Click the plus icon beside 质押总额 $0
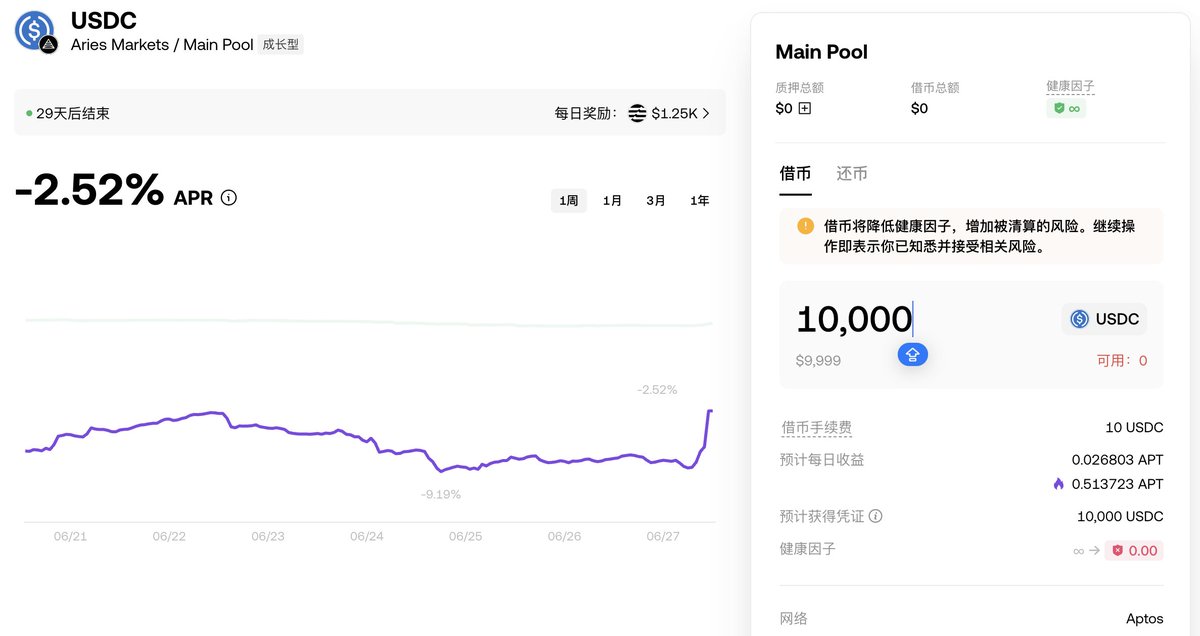The width and height of the screenshot is (1200, 636). point(805,108)
